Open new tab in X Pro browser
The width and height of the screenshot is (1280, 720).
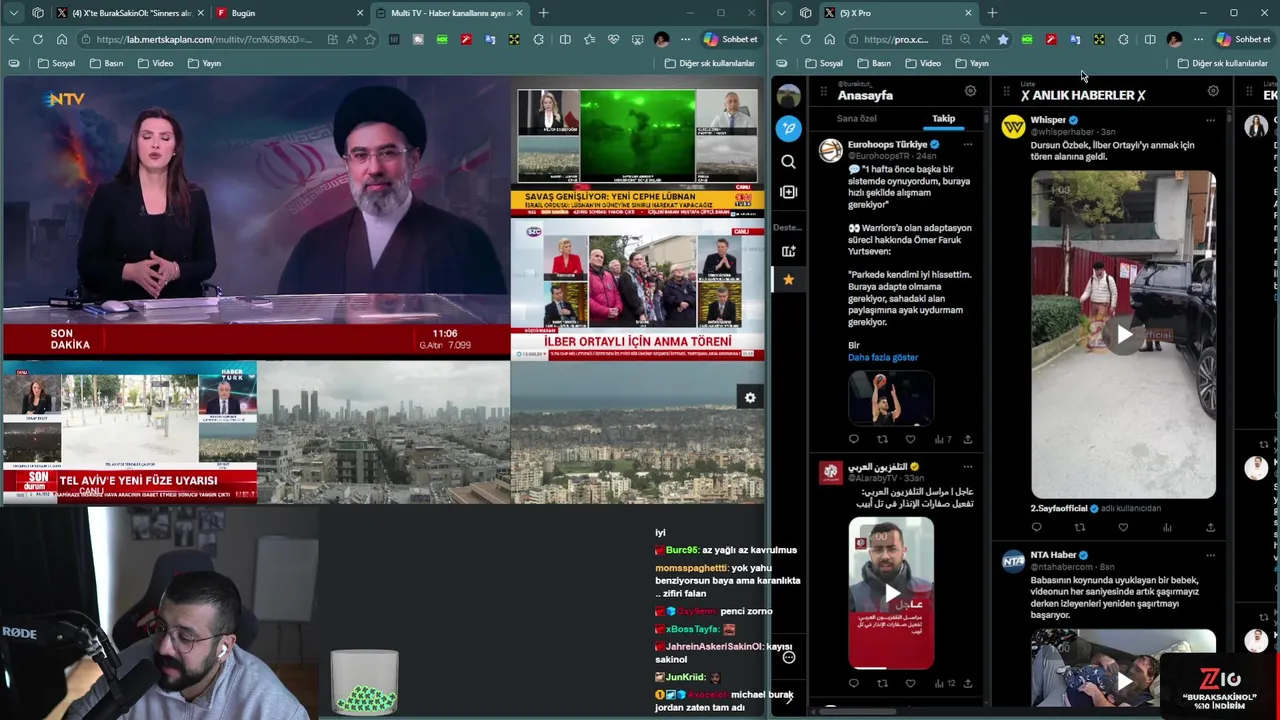[x=992, y=13]
